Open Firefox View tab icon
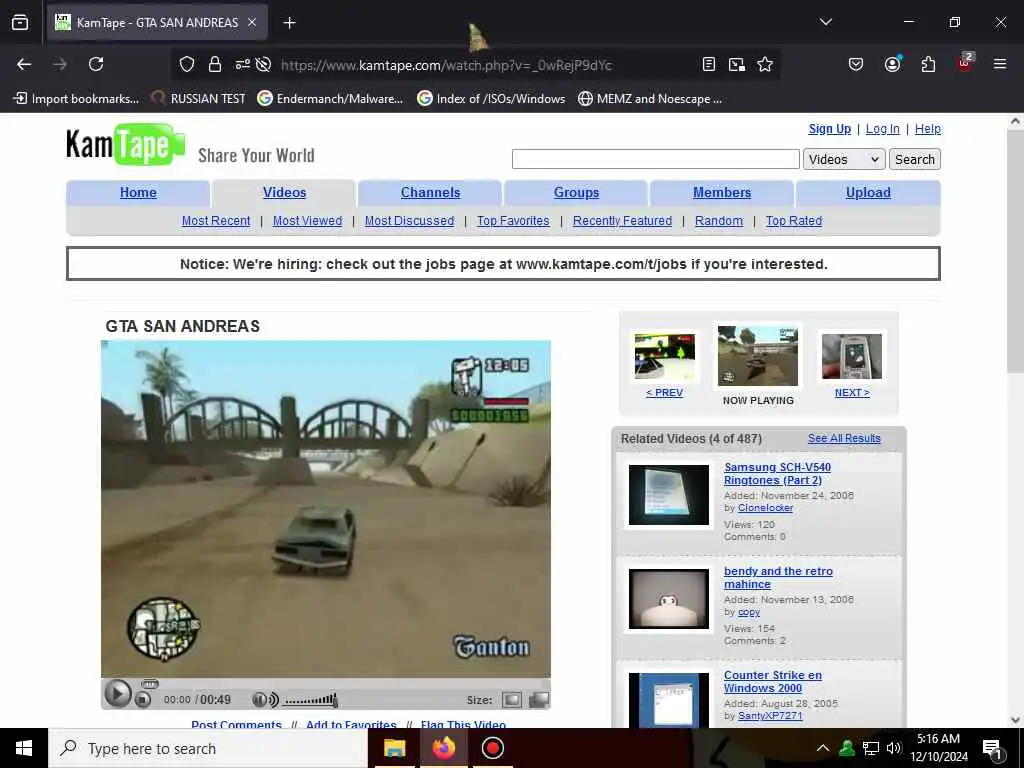Viewport: 1024px width, 768px height. click(x=20, y=23)
